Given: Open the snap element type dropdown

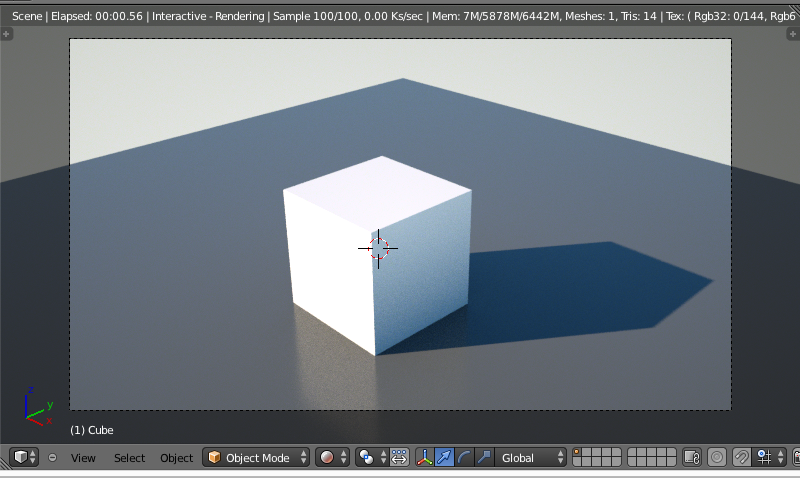Looking at the screenshot, I should [x=769, y=457].
